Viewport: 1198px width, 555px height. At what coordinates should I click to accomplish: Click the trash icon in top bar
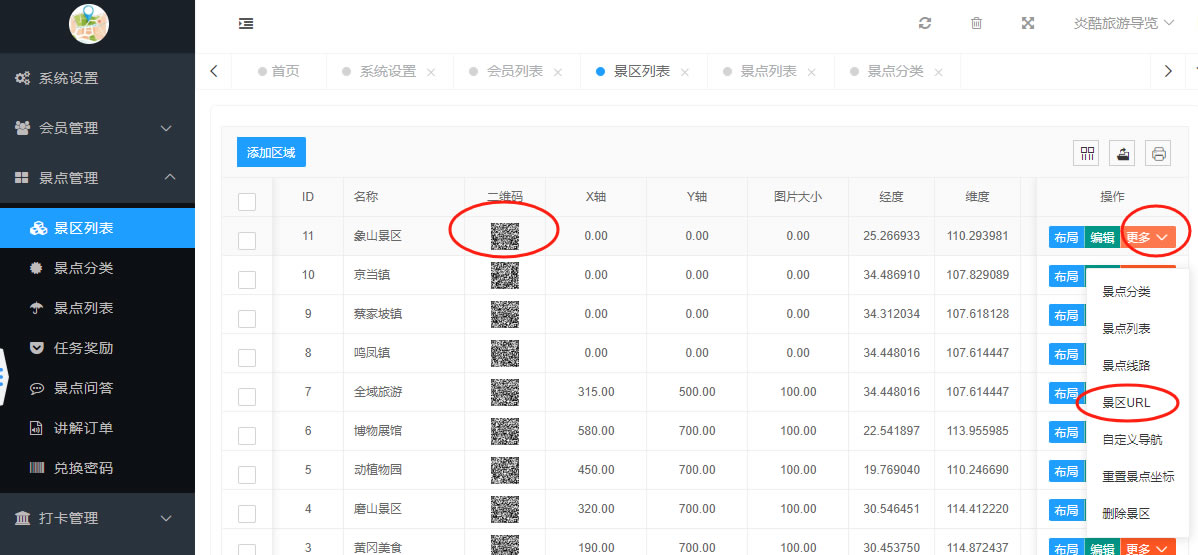coord(976,23)
